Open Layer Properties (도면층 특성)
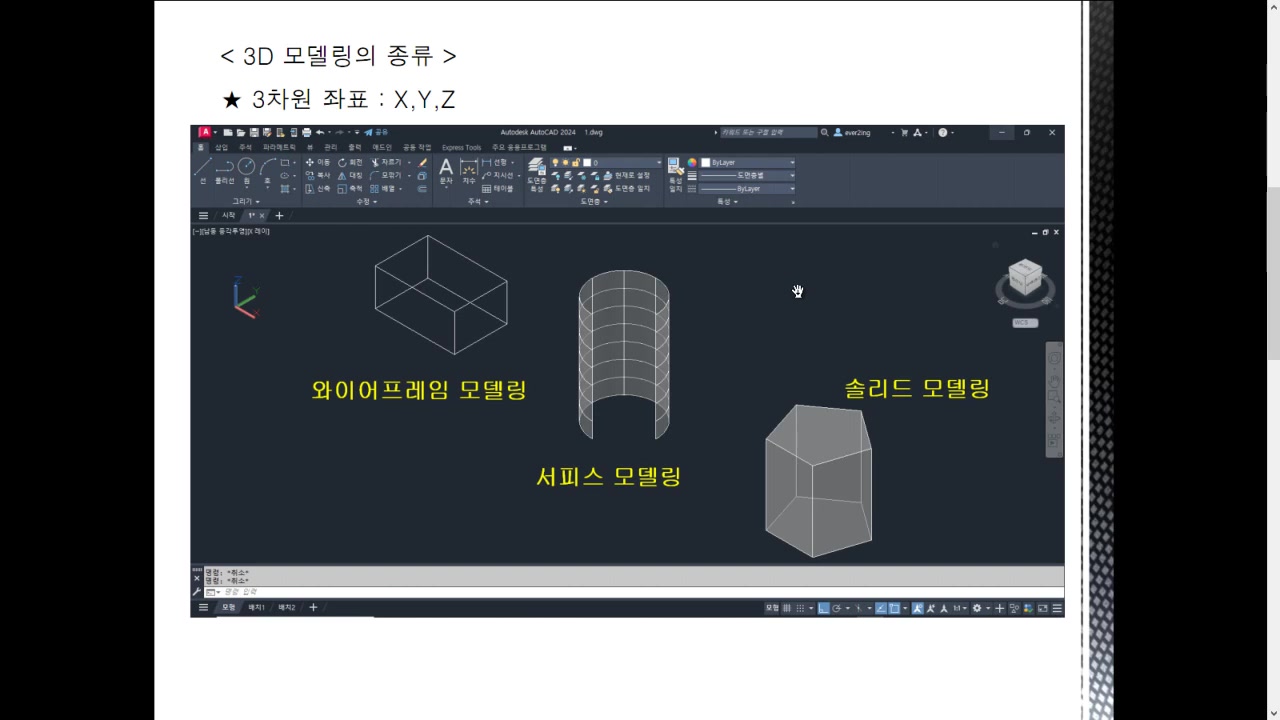 (535, 167)
